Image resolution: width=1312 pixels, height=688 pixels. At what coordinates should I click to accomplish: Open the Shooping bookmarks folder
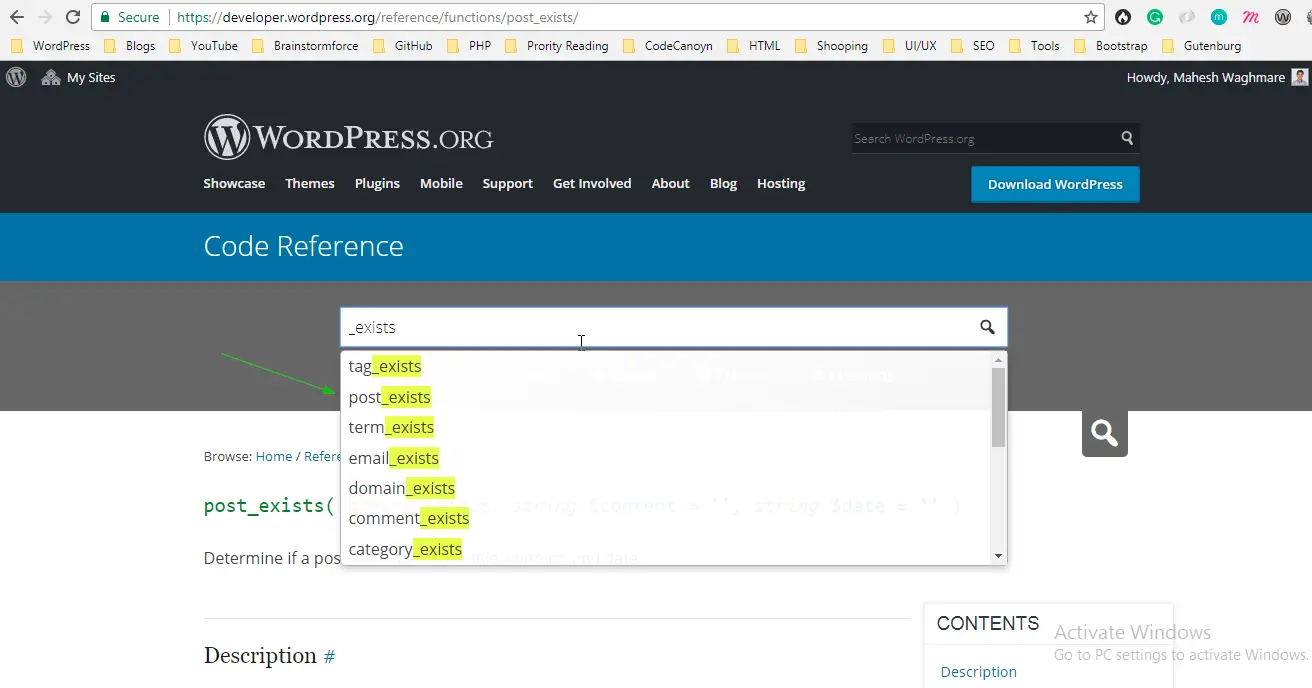click(x=831, y=45)
